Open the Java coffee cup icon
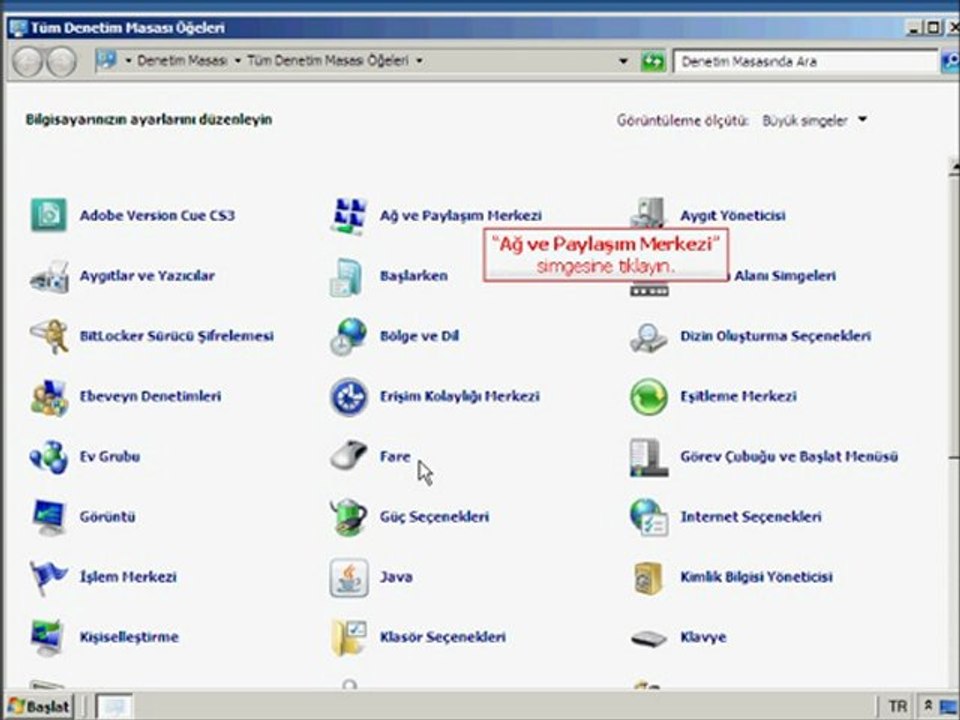The height and width of the screenshot is (720, 960). [x=349, y=577]
